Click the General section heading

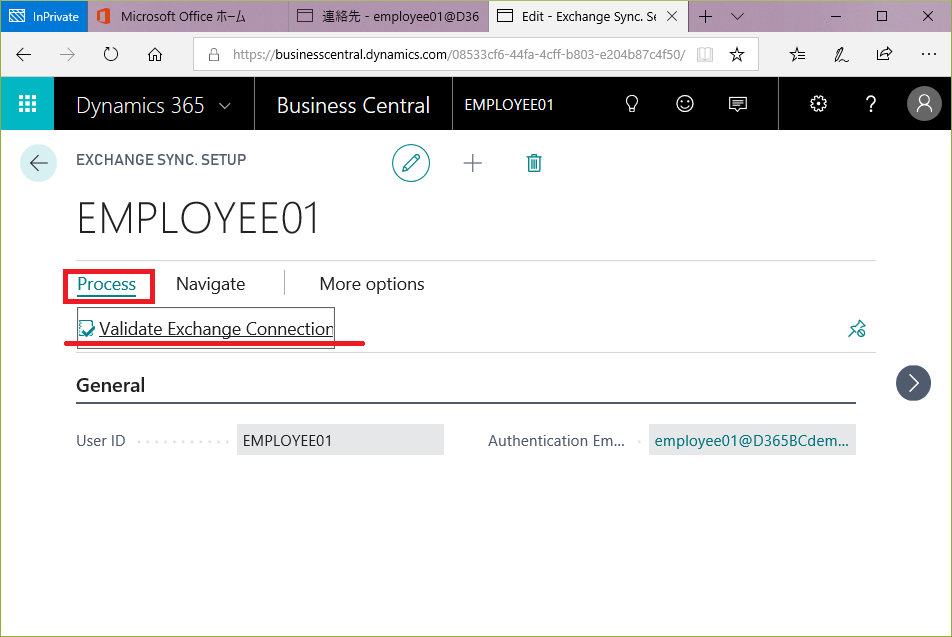110,385
